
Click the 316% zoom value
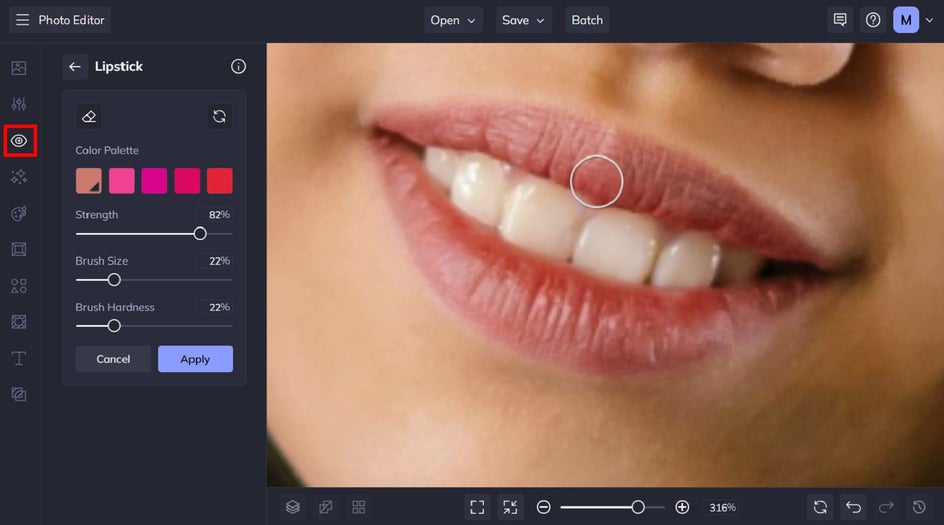tap(722, 508)
